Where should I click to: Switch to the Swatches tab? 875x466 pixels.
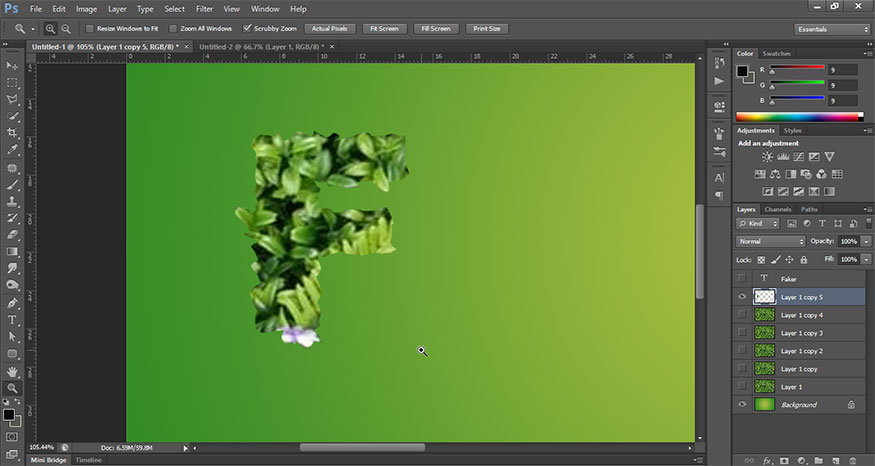point(777,54)
